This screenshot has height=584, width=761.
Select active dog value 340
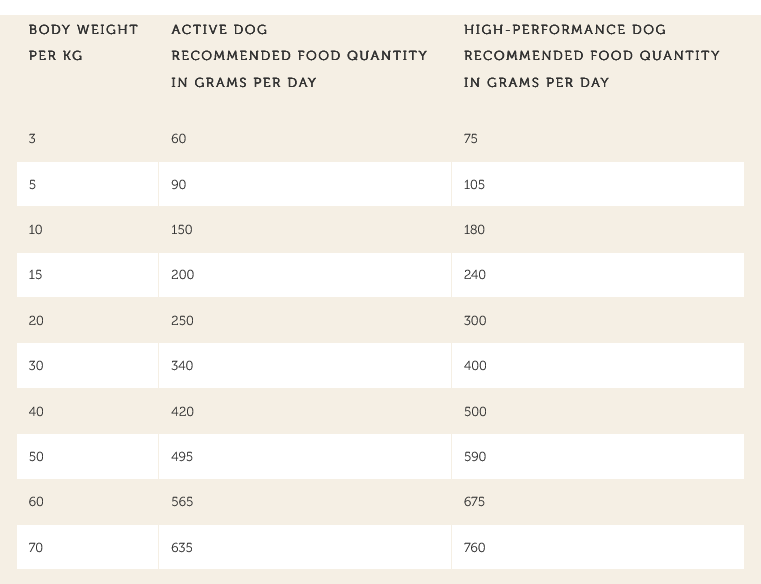(x=182, y=366)
